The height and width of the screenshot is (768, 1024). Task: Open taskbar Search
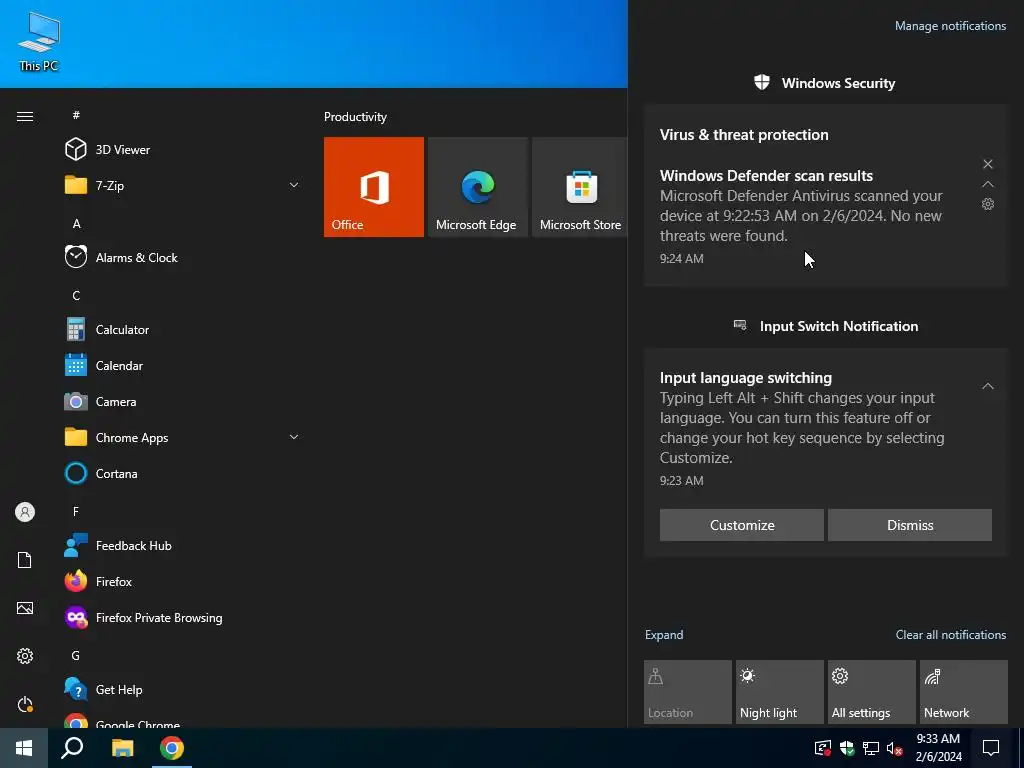(x=72, y=748)
